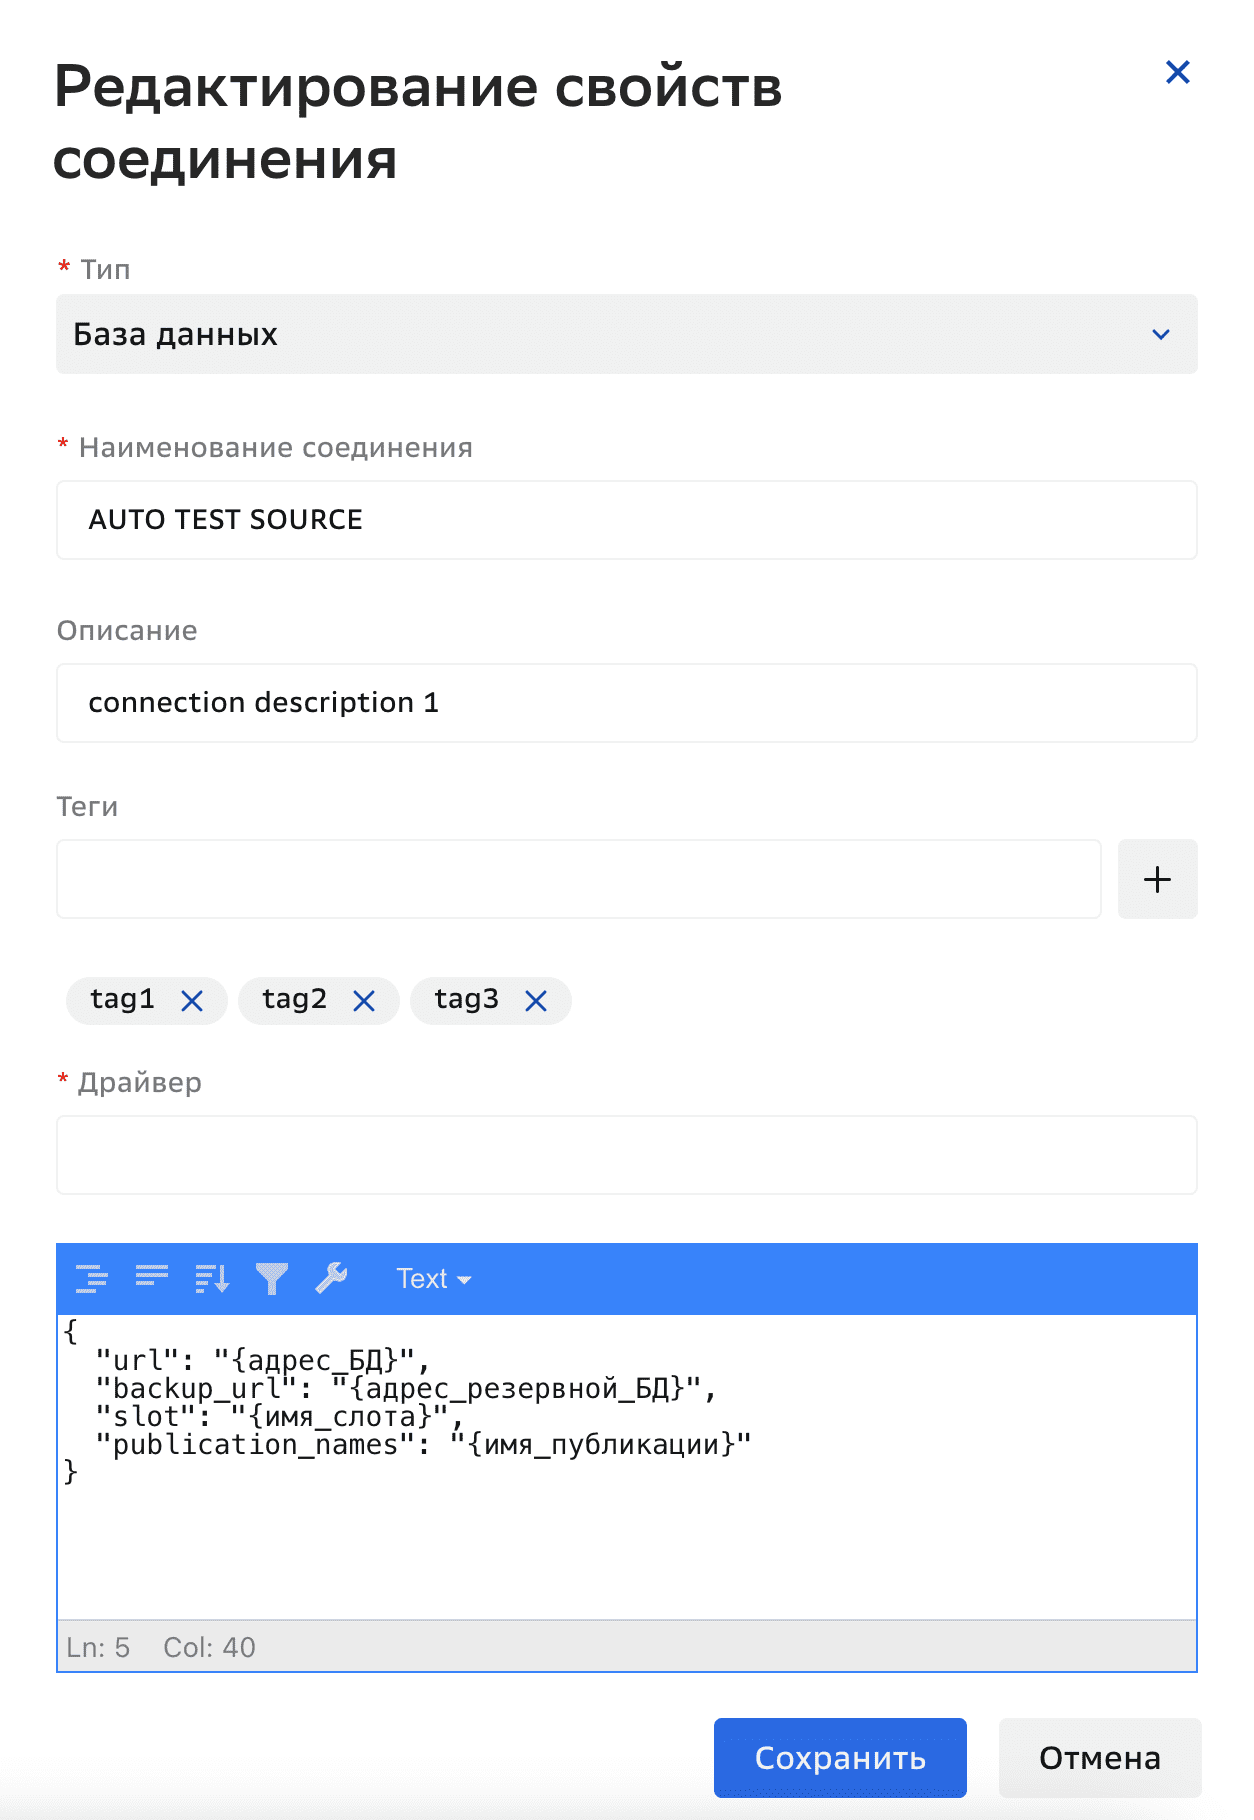Remove the tag3 chip
This screenshot has width=1254, height=1820.
click(536, 1001)
